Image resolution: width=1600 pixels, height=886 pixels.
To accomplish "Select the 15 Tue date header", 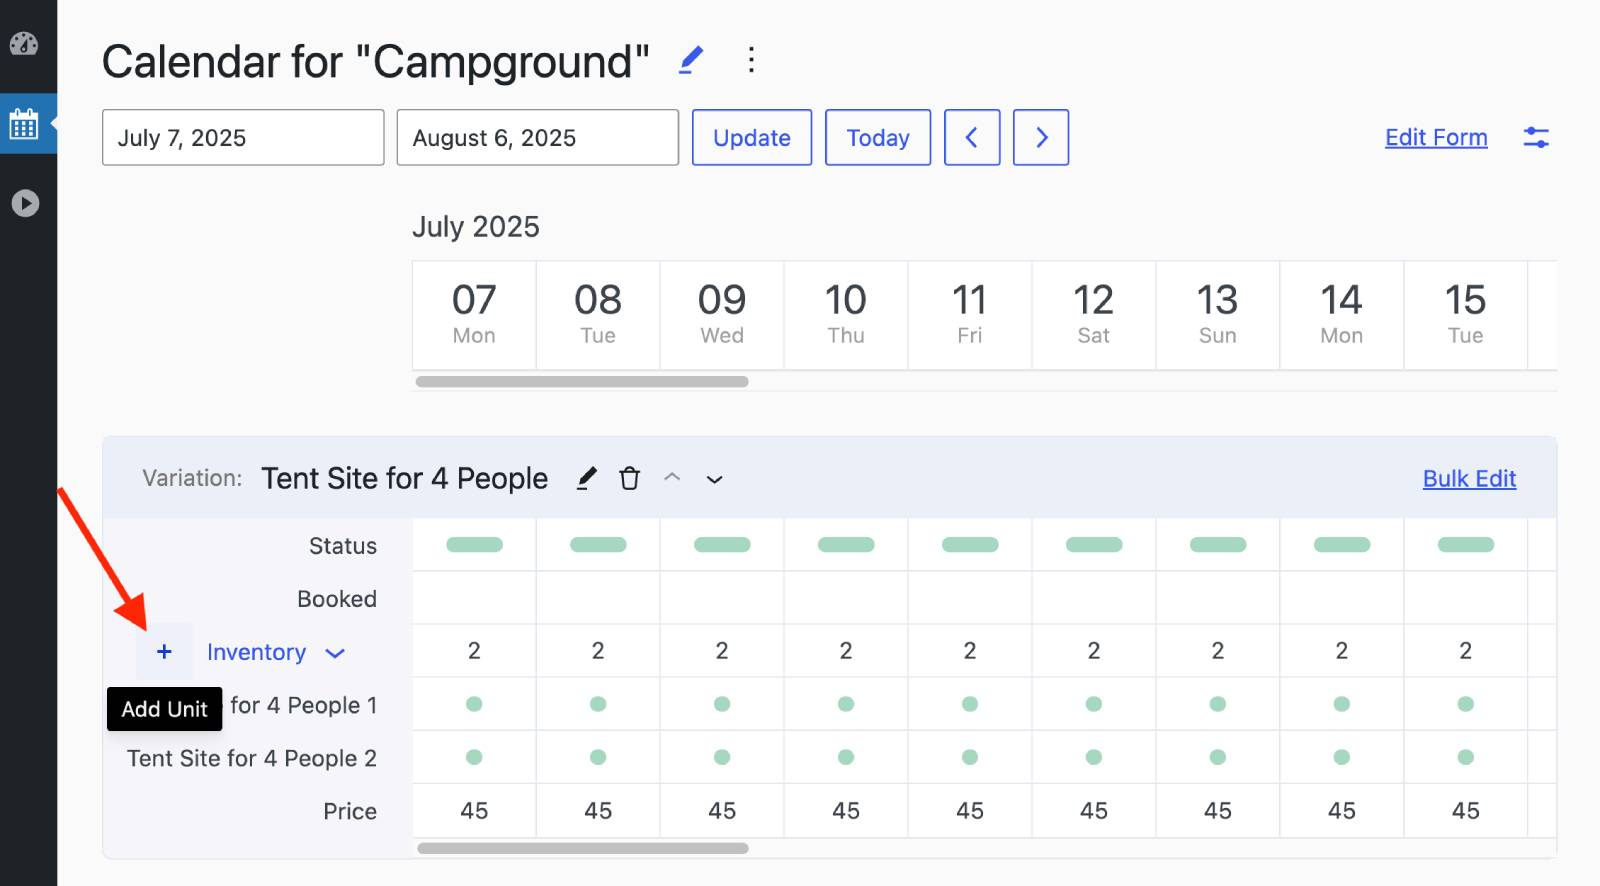I will click(x=1466, y=315).
